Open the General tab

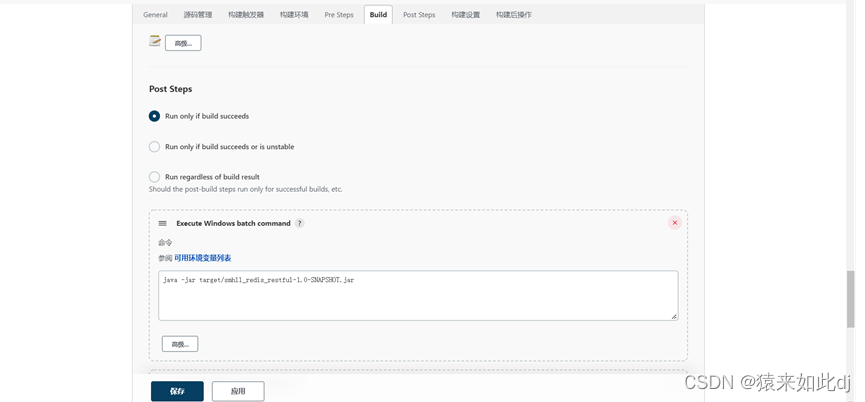(x=155, y=15)
